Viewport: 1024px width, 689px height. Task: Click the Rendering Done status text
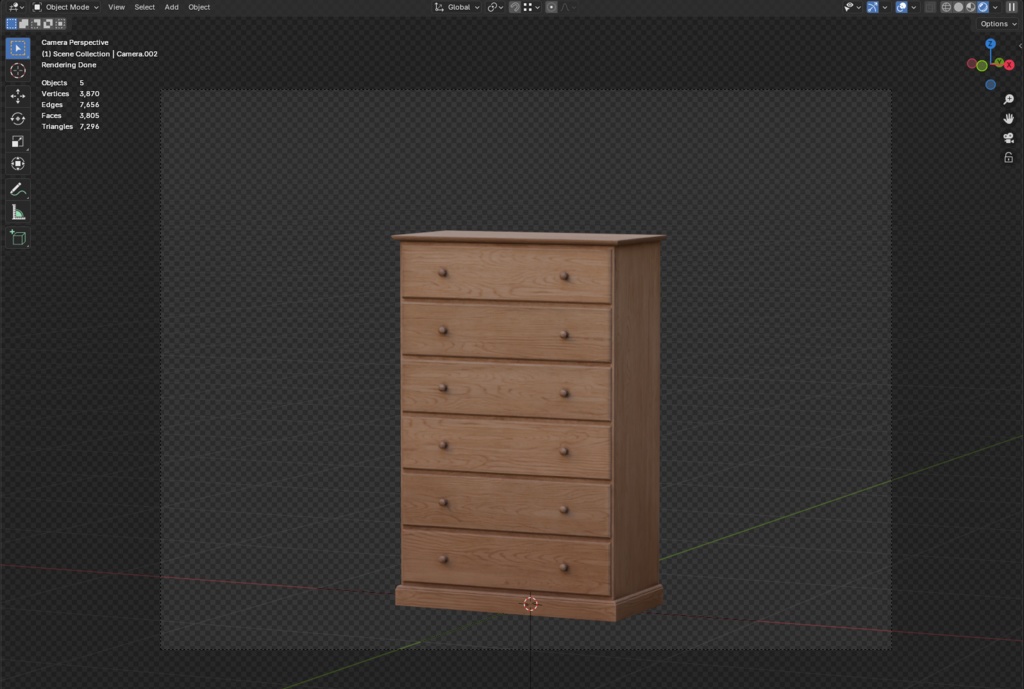(x=69, y=65)
